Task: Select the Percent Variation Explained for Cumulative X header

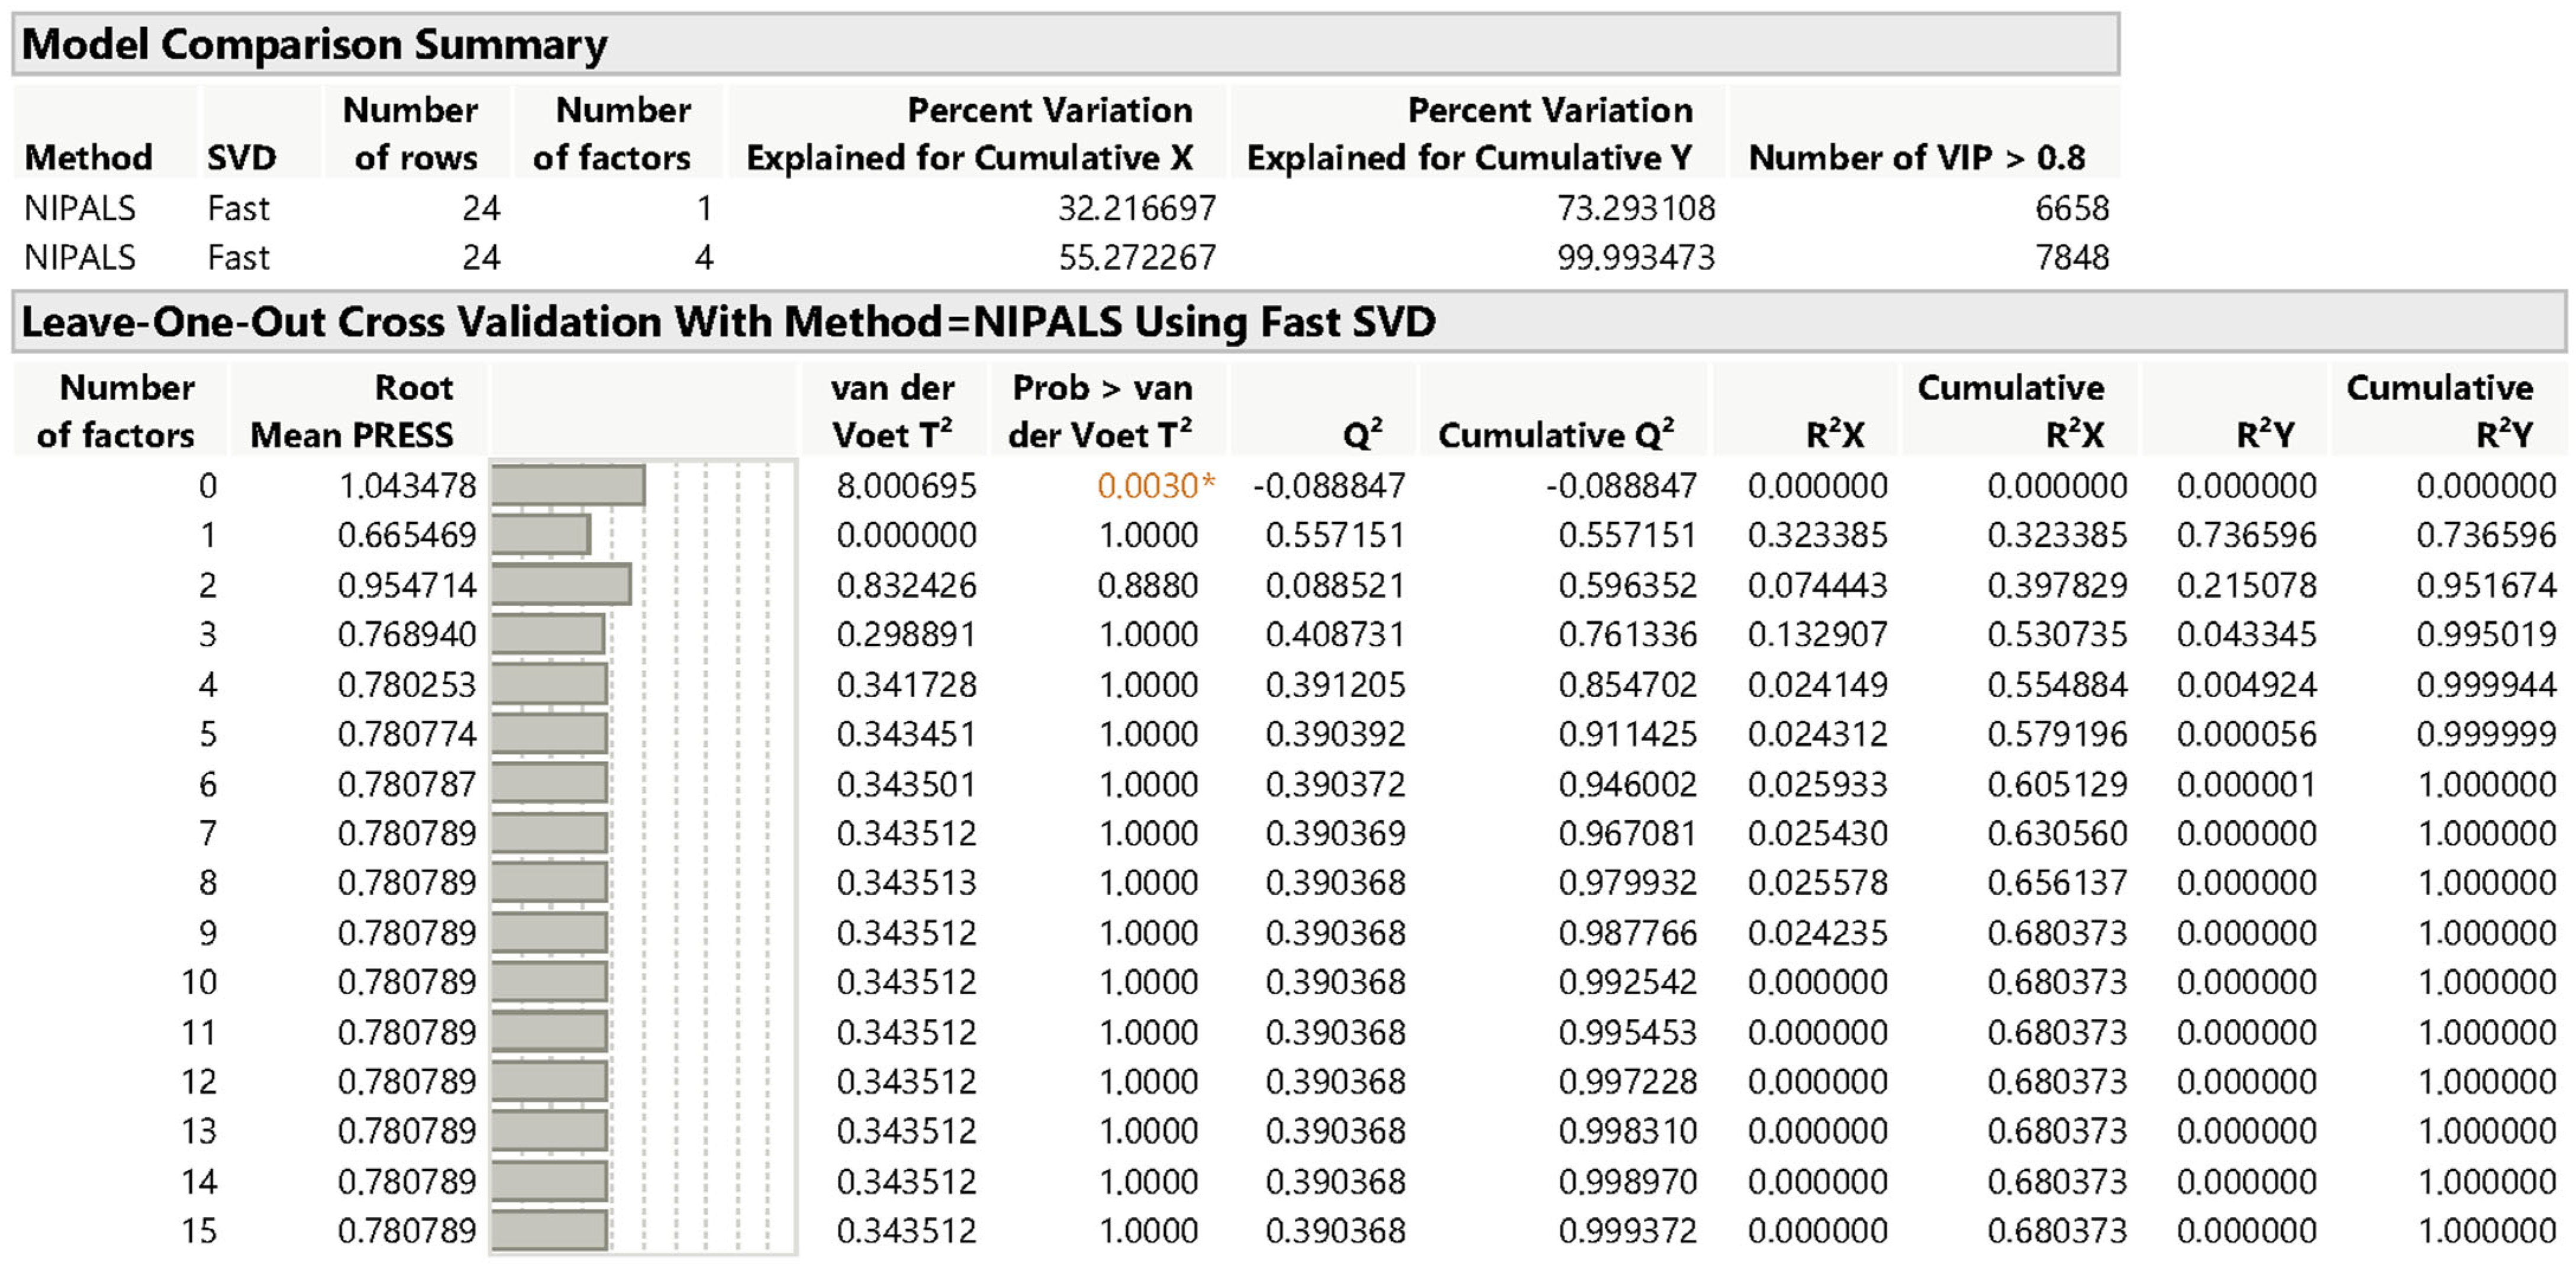Action: (970, 134)
